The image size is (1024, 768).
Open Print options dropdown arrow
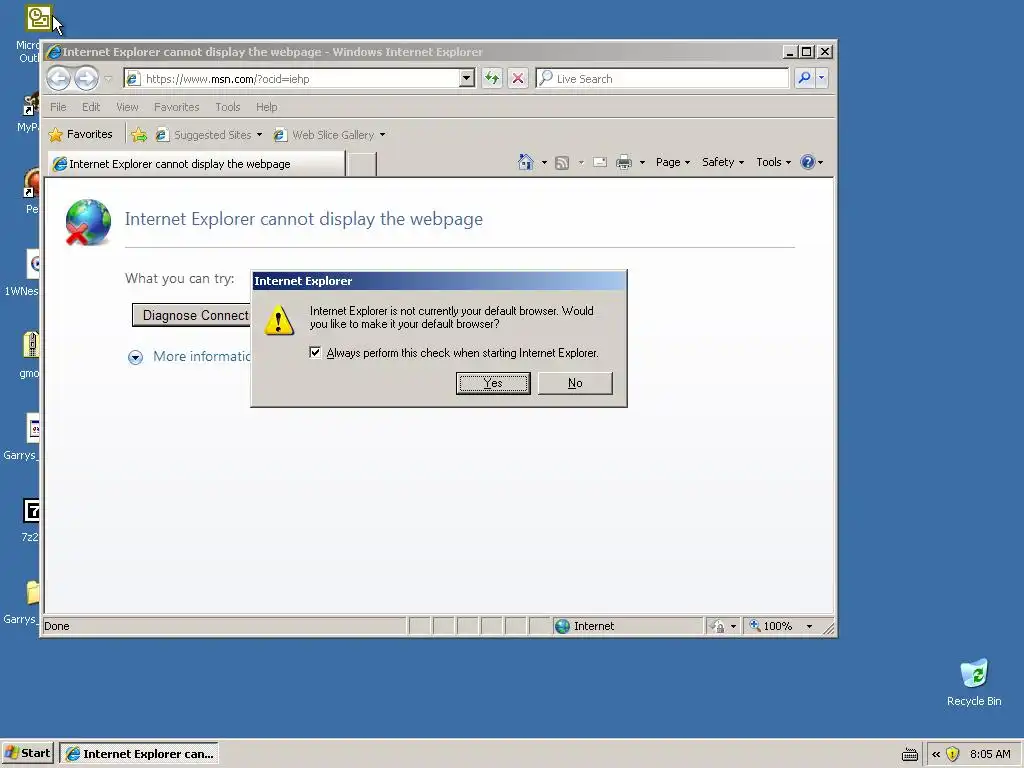(x=642, y=163)
